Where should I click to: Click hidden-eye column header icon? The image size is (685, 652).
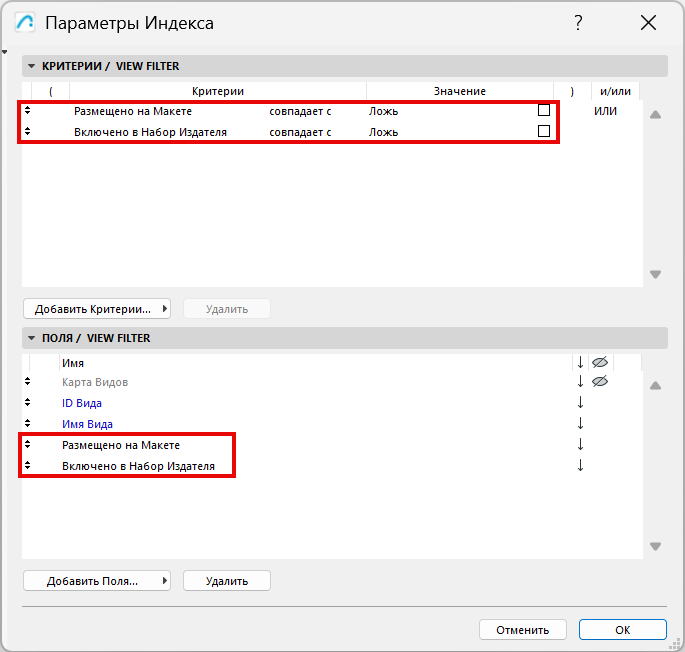coord(600,362)
